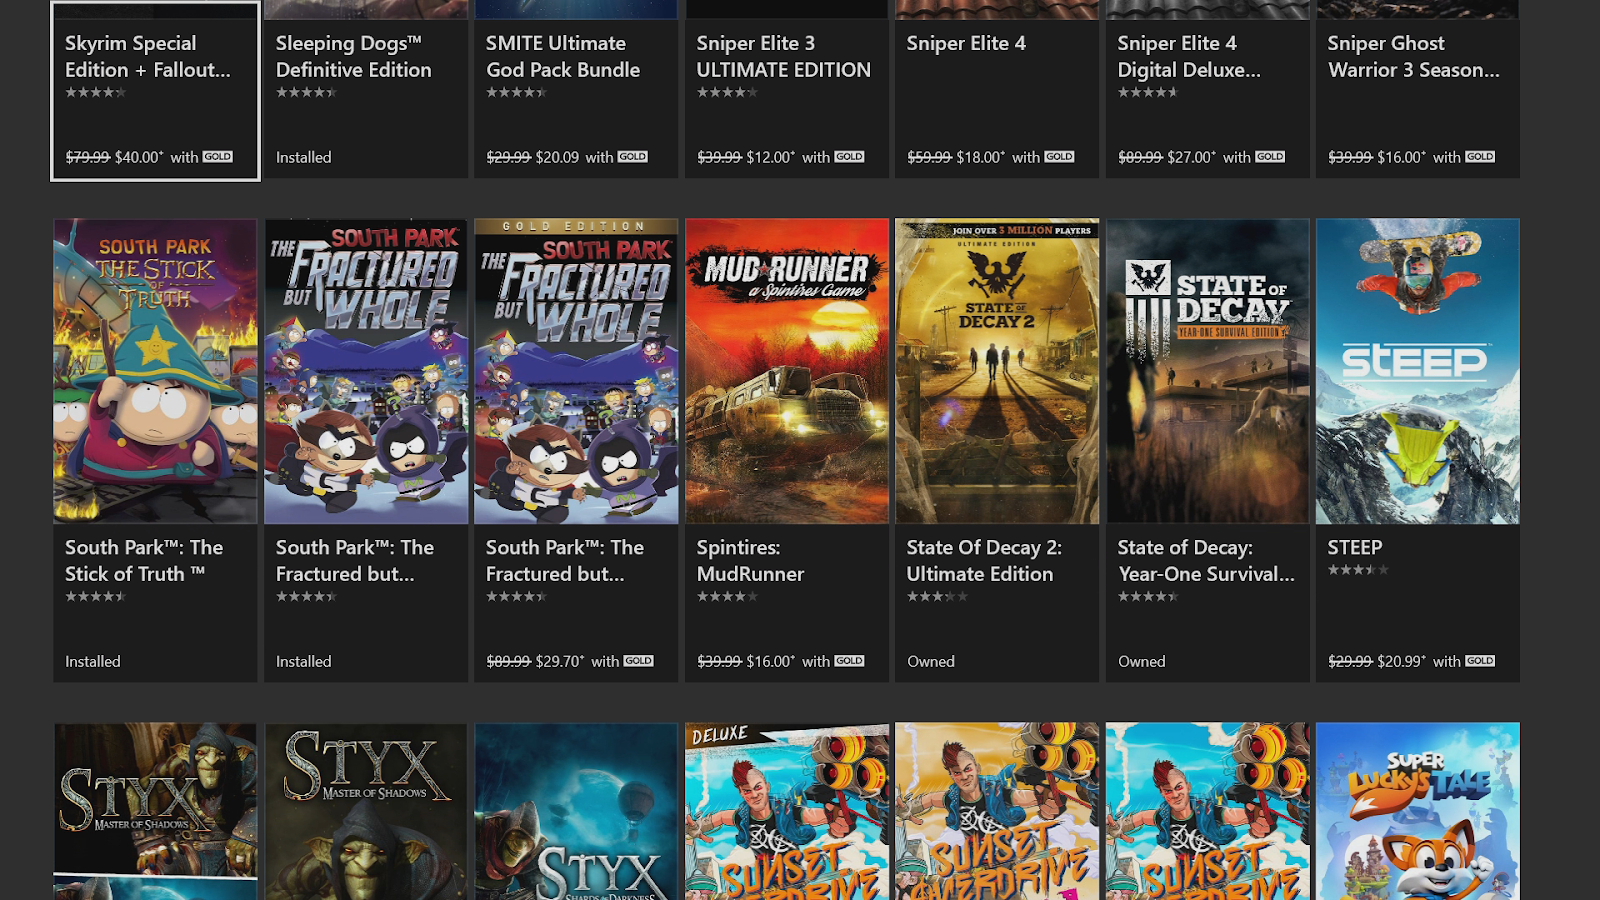This screenshot has height=900, width=1600.
Task: Select the "STEEP" title text
Action: pyautogui.click(x=1355, y=548)
